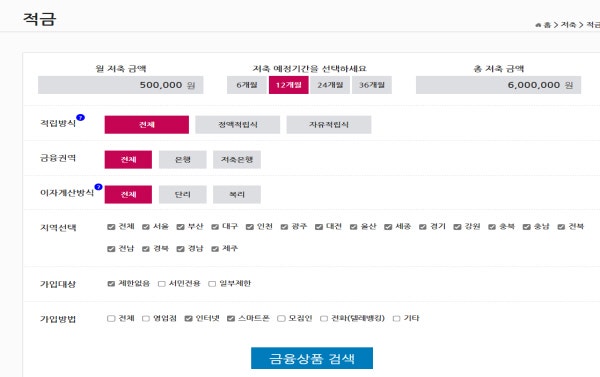Choose 복리 interest calculation
The height and width of the screenshot is (377, 600).
click(237, 194)
